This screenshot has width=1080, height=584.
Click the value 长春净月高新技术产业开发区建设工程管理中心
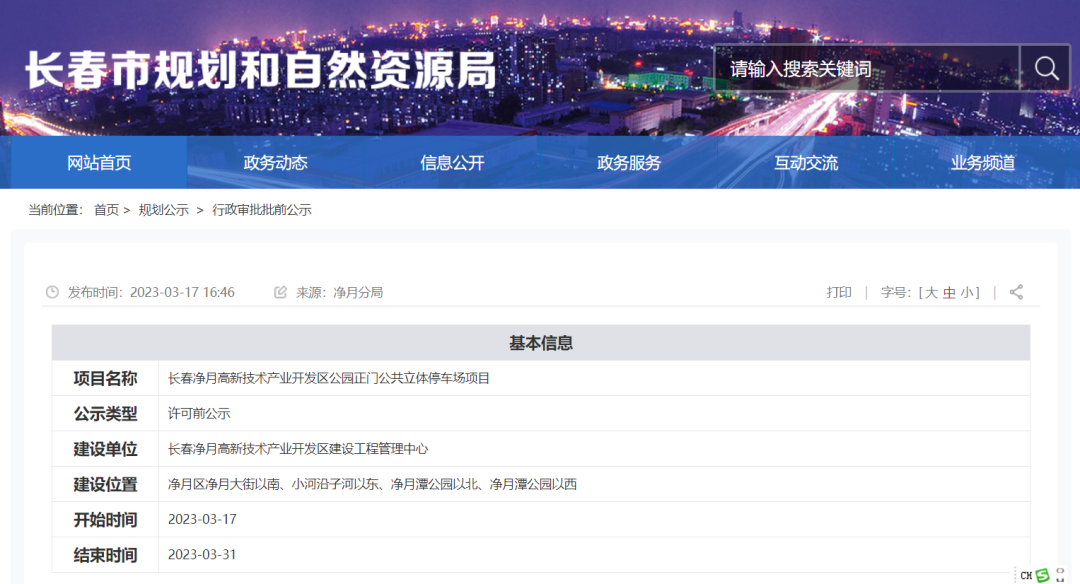(x=298, y=449)
